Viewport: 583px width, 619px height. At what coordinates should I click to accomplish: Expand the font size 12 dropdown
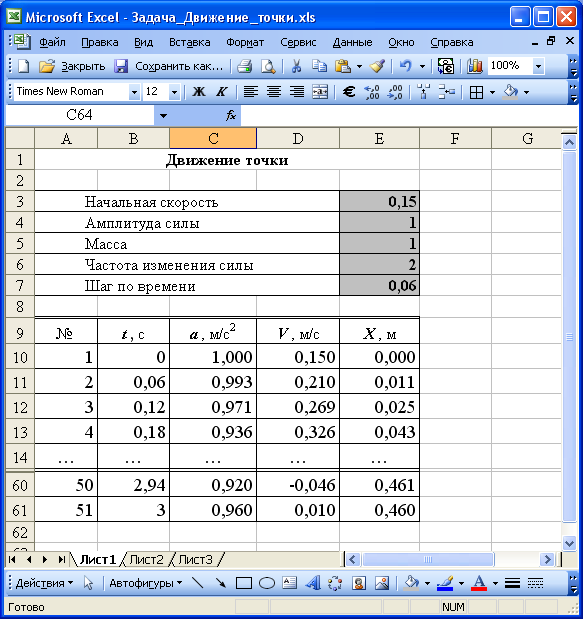[174, 92]
